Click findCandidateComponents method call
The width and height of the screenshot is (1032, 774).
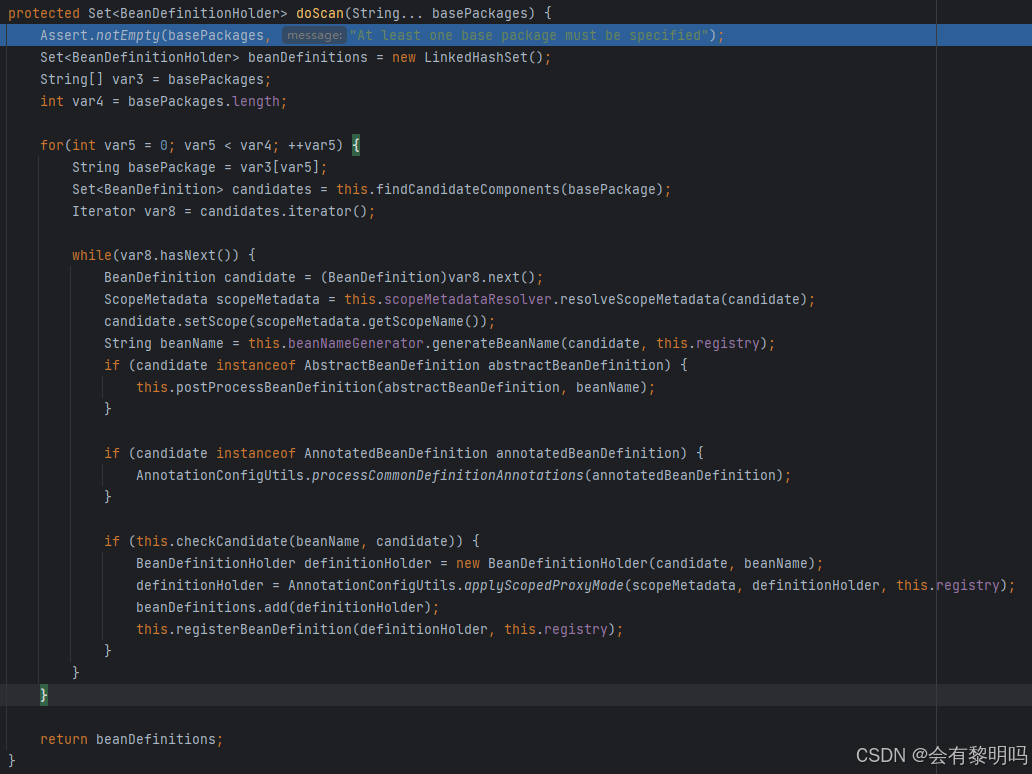coord(467,190)
